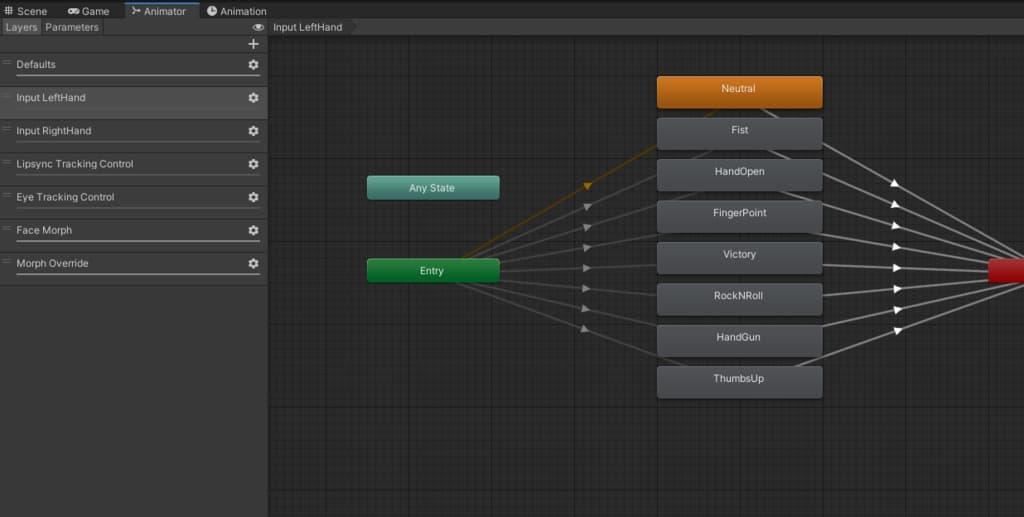Screen dimensions: 1024x517
Task: Switch to the Parameters tab
Action: pos(72,27)
